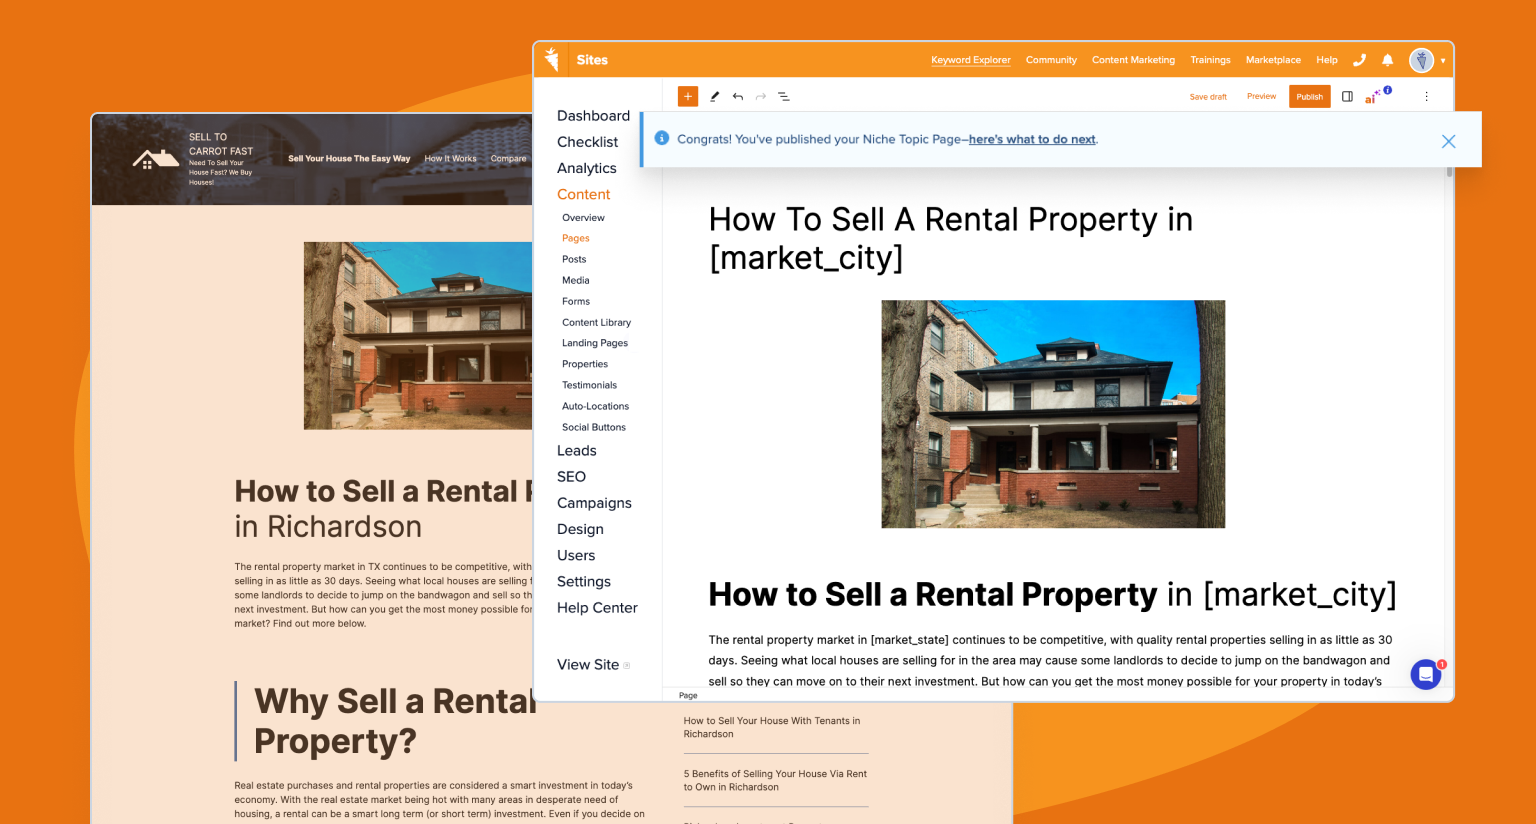Screen dimensions: 1536x824
Task: Open SEO in the sidebar
Action: (x=571, y=477)
